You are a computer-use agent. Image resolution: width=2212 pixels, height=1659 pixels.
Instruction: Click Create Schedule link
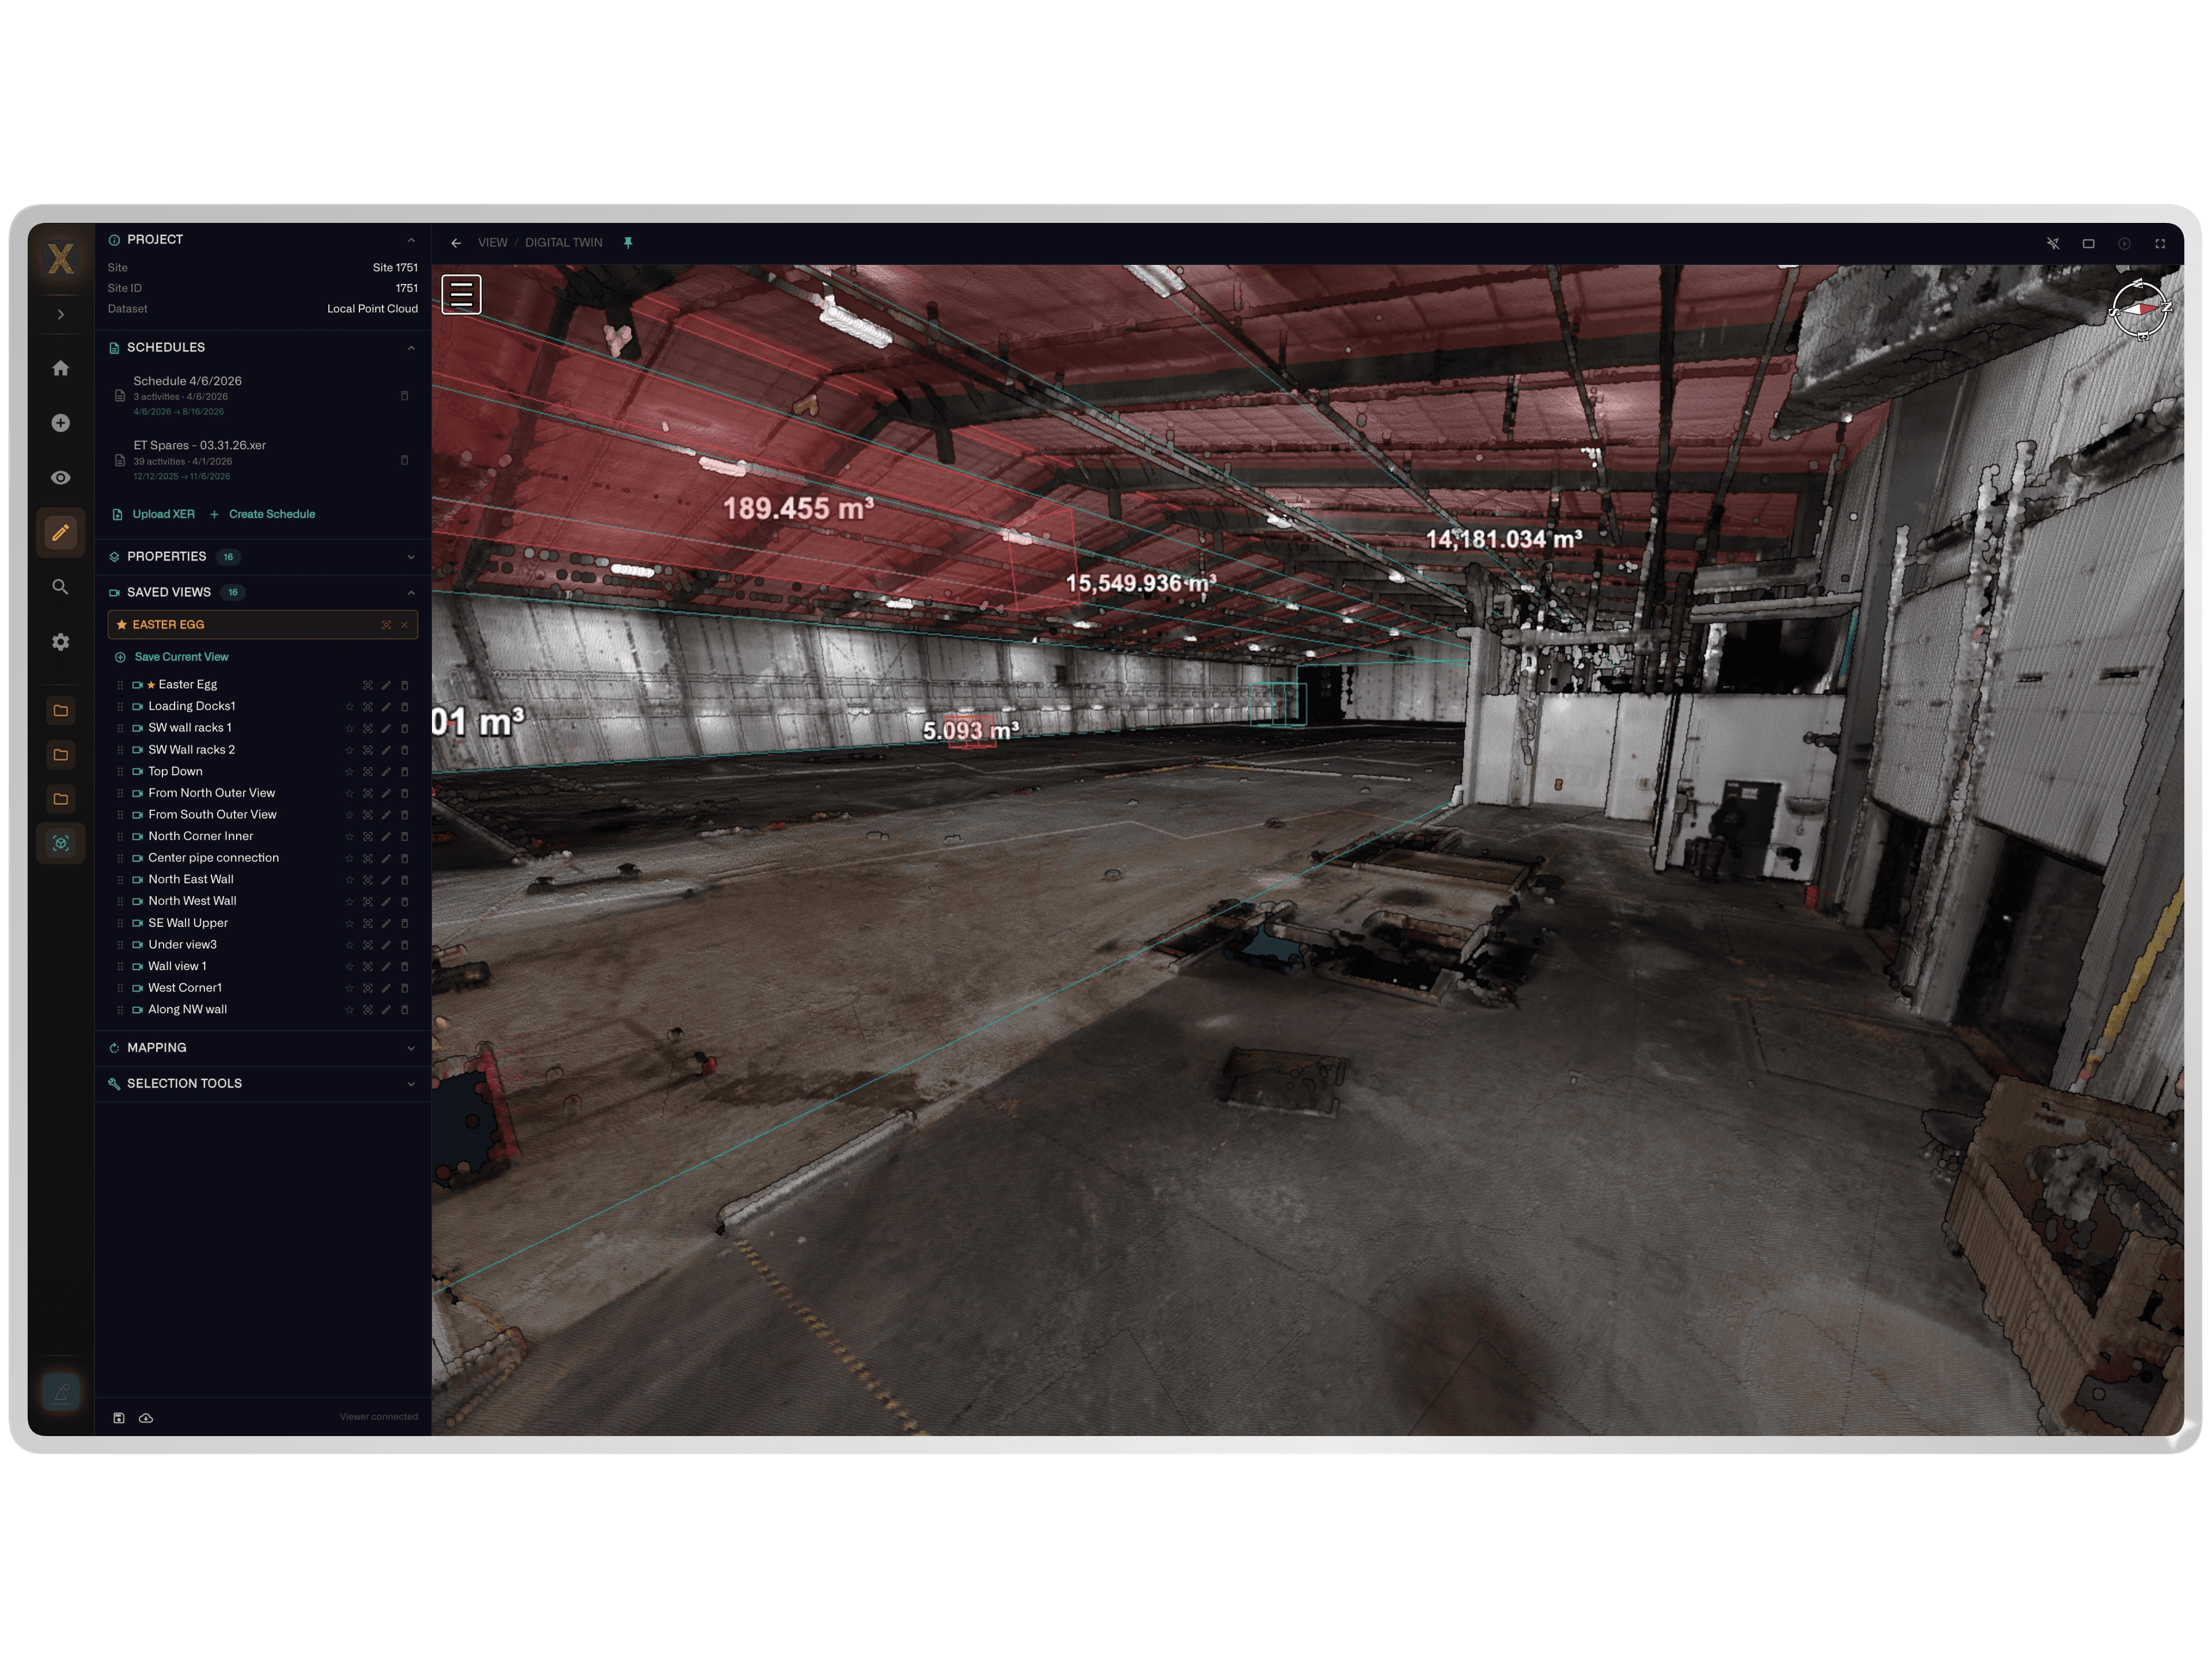pyautogui.click(x=263, y=514)
